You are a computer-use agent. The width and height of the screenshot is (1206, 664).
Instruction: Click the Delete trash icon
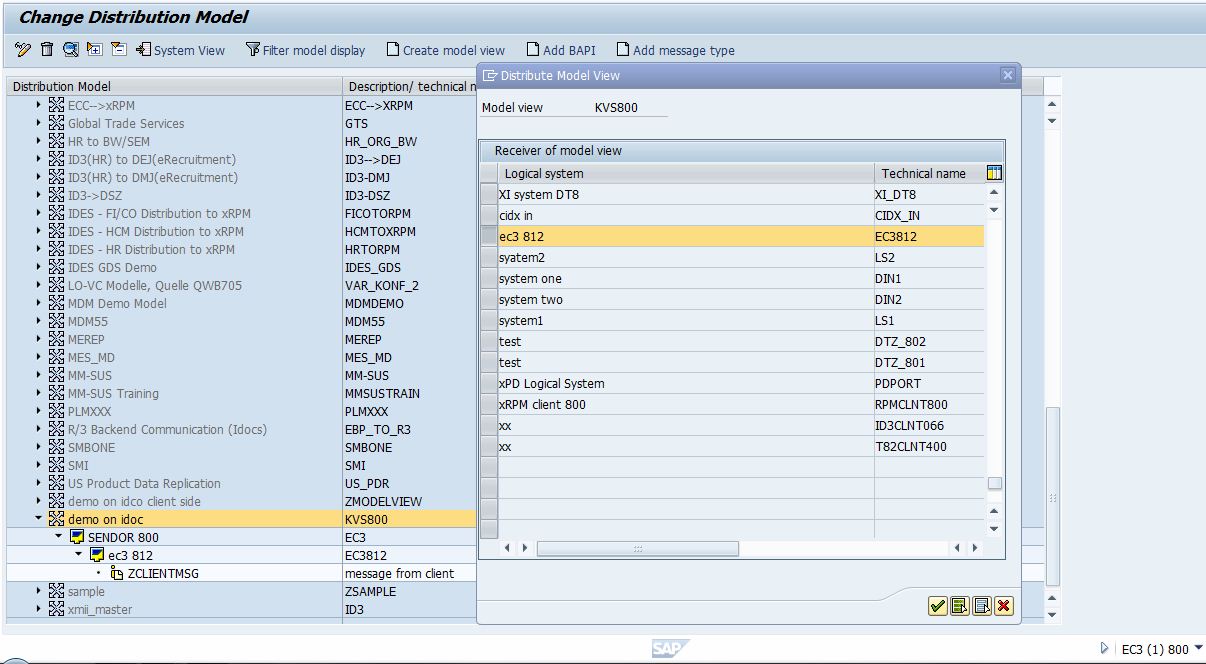click(x=46, y=49)
